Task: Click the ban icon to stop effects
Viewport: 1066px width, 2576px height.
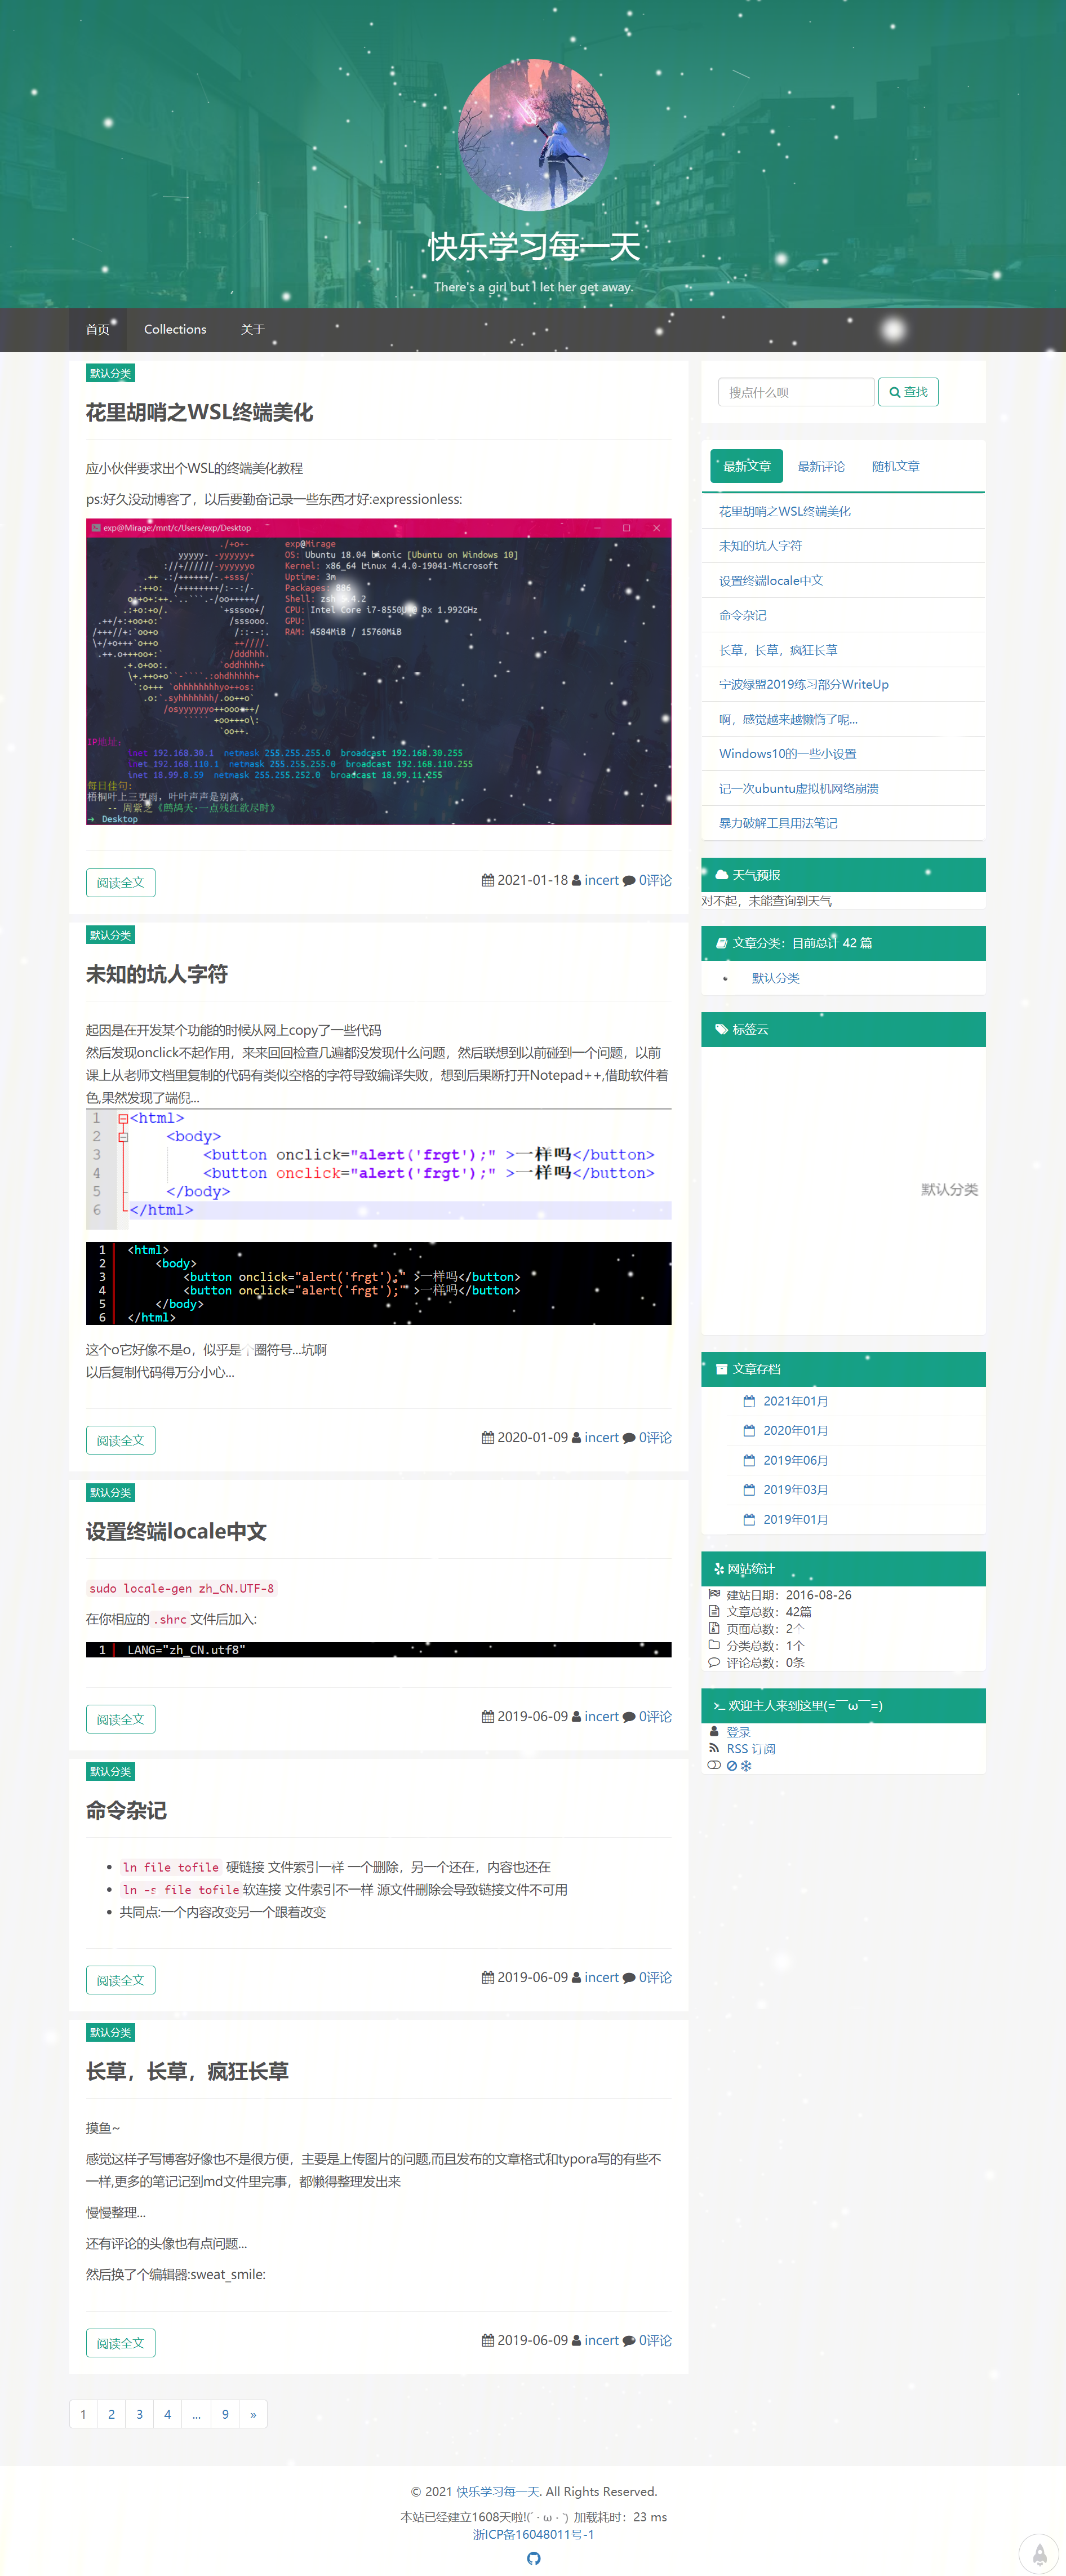Action: coord(732,1766)
